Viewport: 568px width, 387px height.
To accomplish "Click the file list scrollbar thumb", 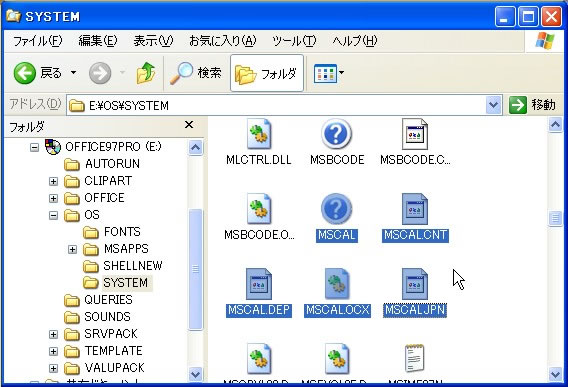I will click(x=555, y=219).
